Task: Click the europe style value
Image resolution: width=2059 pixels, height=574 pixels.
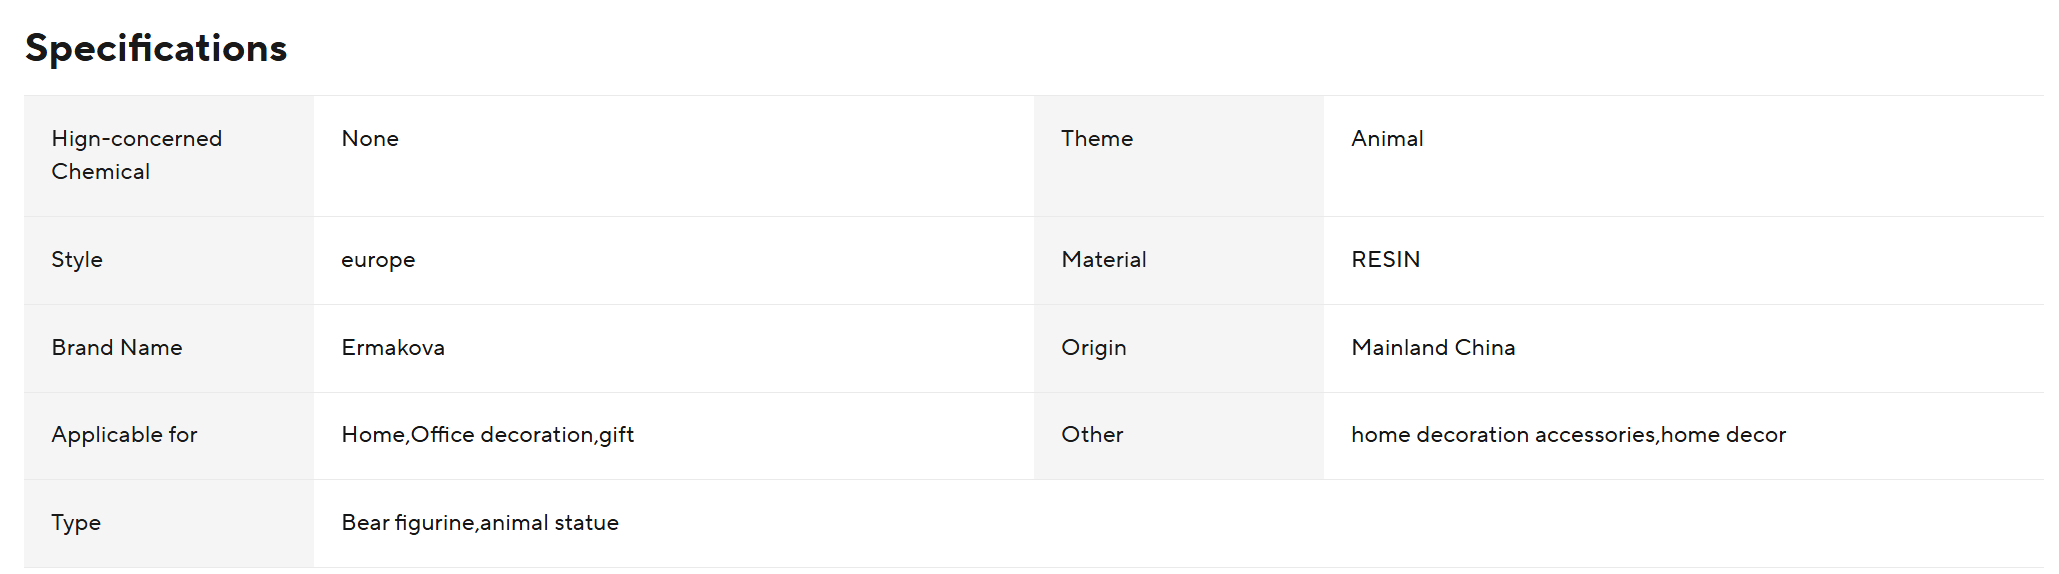Action: pos(378,260)
